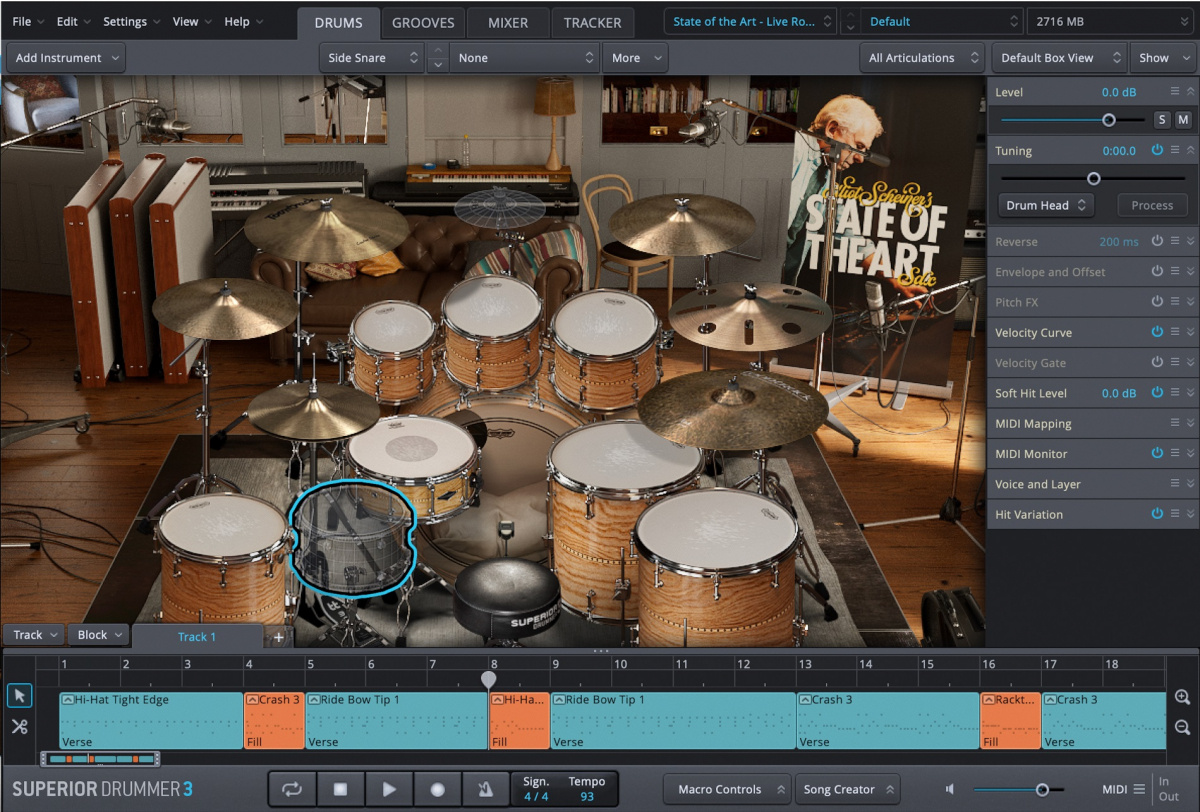Enable loop playback in the transport bar
The width and height of the screenshot is (1200, 812).
pos(291,789)
